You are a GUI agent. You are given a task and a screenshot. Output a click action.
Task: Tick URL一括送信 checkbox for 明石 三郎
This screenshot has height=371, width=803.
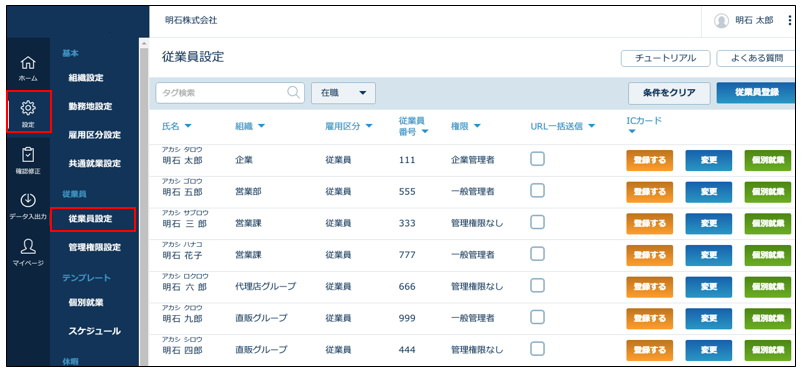(537, 222)
